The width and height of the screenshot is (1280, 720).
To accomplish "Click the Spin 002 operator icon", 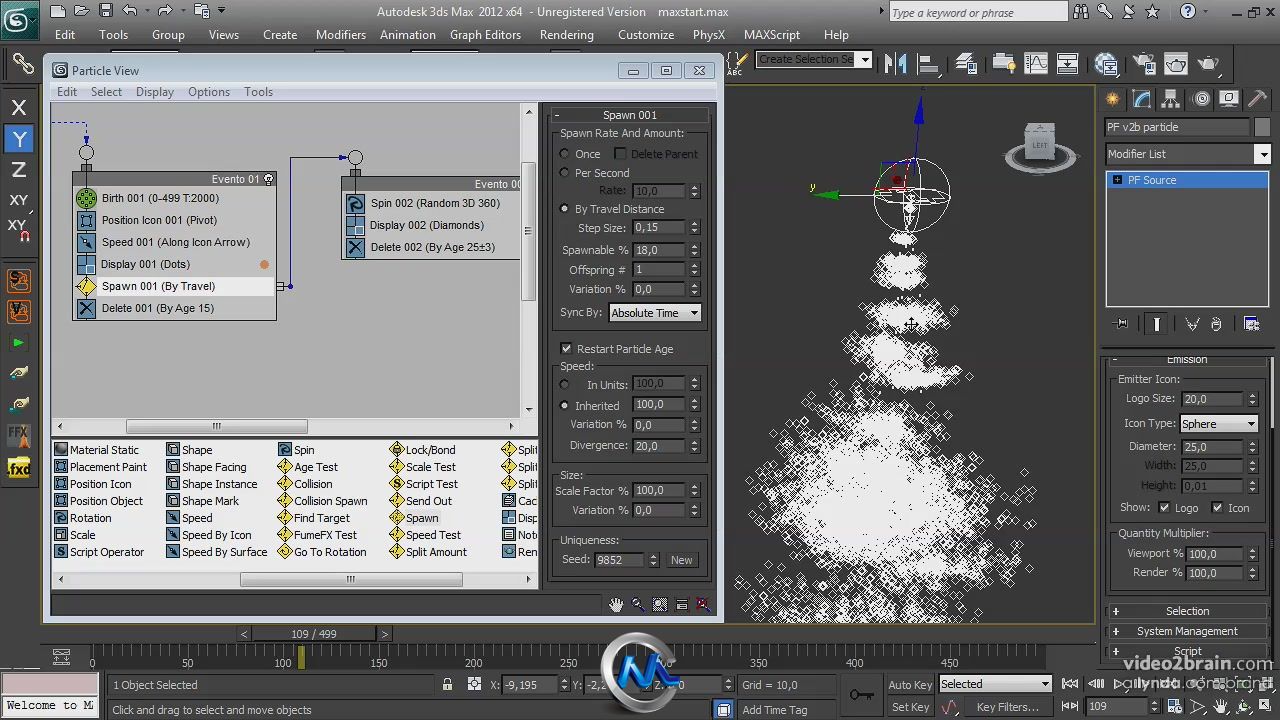I will [355, 203].
